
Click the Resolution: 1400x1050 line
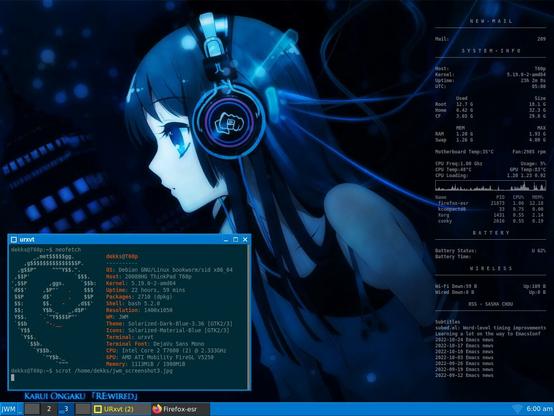pos(139,310)
